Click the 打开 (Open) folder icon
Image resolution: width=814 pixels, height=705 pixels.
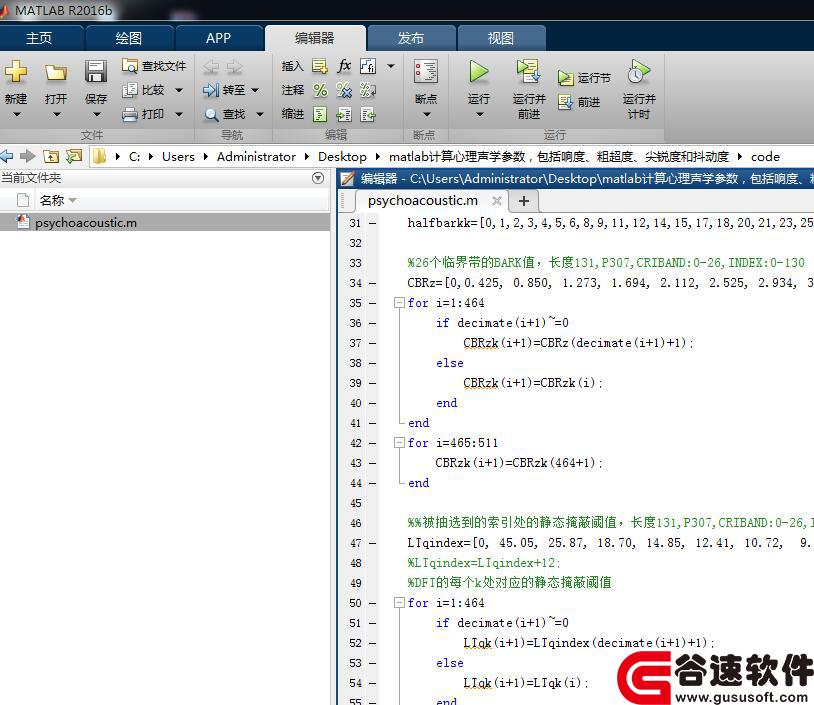pyautogui.click(x=56, y=72)
